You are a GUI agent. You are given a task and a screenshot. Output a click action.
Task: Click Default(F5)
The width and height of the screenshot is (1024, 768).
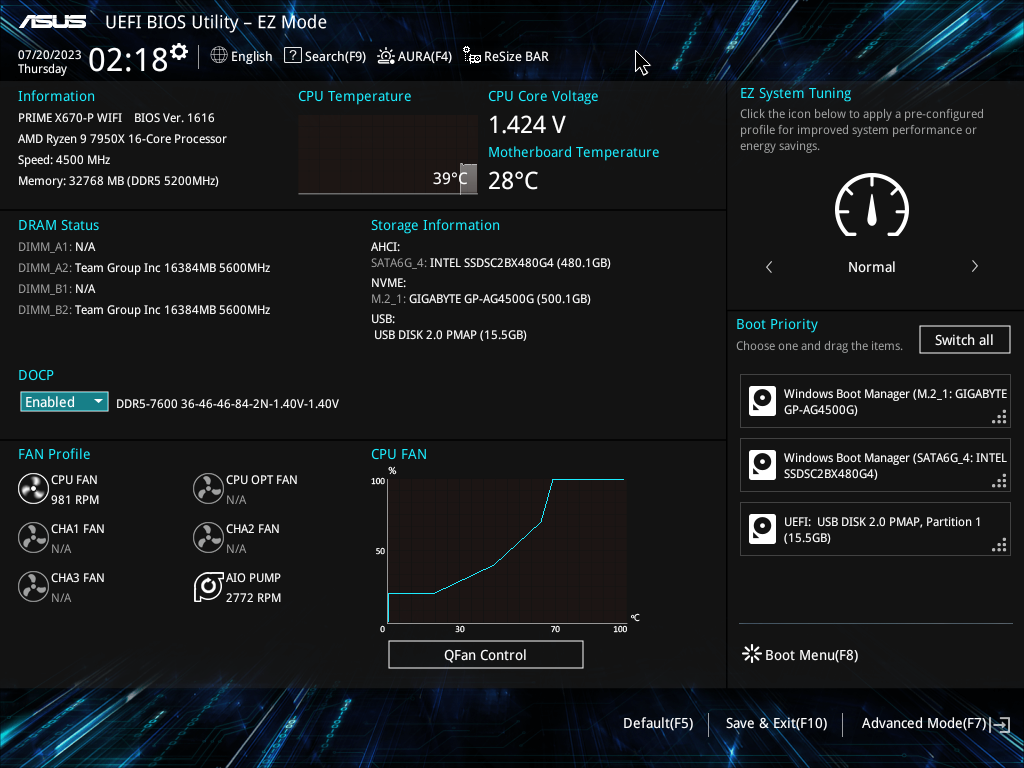coord(658,723)
